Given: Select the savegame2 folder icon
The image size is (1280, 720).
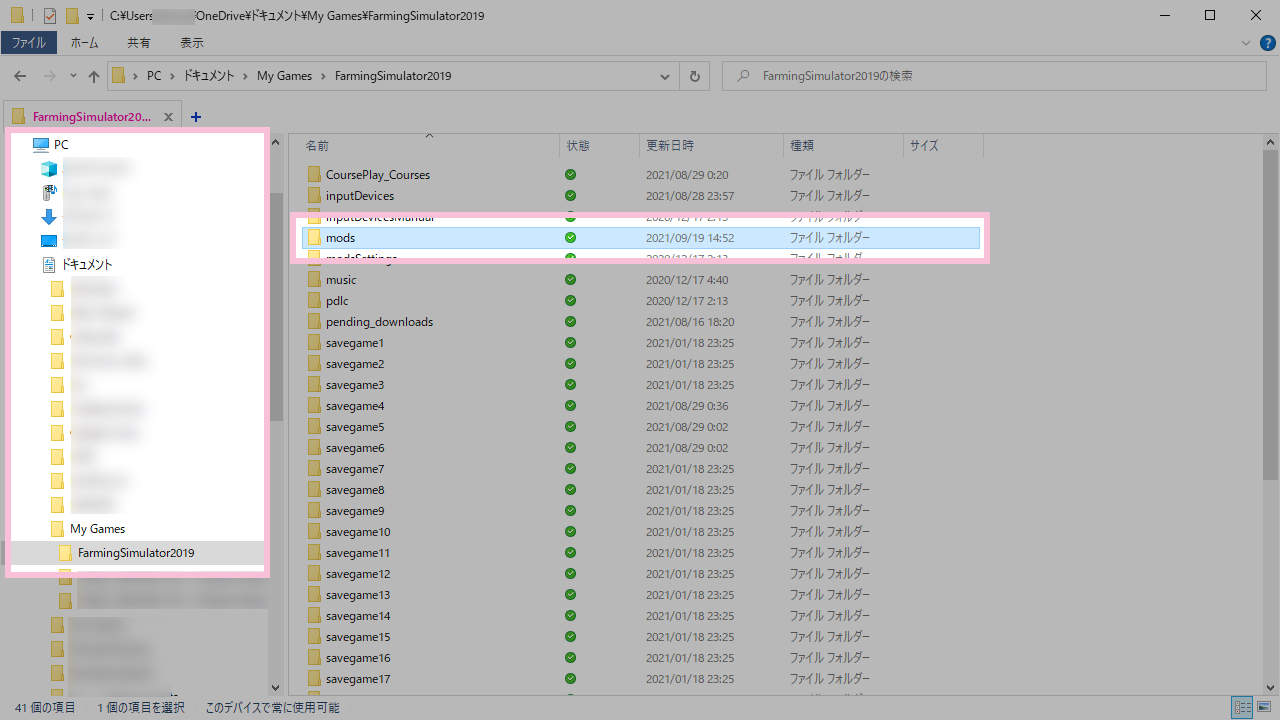Looking at the screenshot, I should 314,364.
